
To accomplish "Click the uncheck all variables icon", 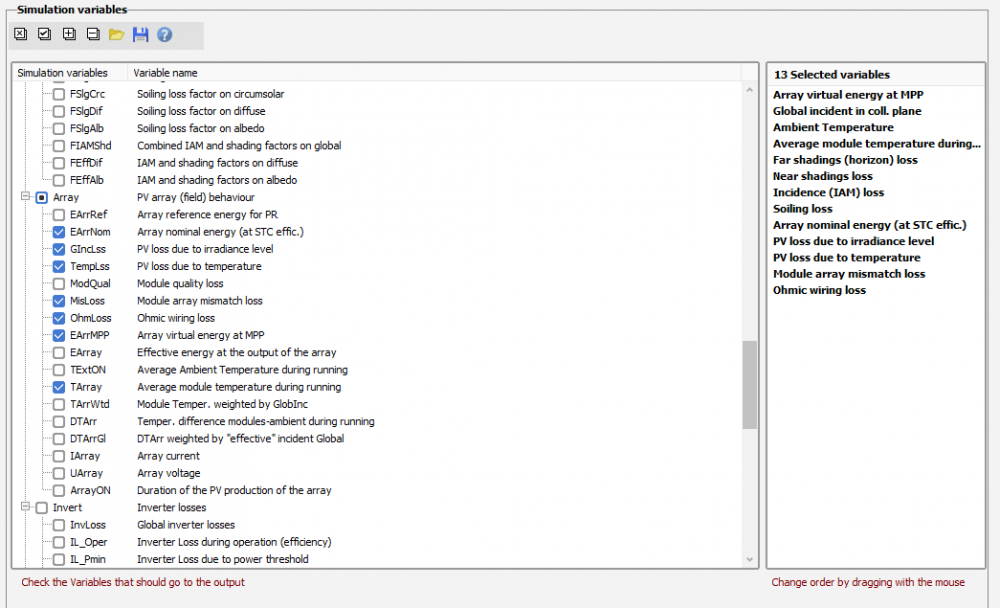I will coord(21,34).
